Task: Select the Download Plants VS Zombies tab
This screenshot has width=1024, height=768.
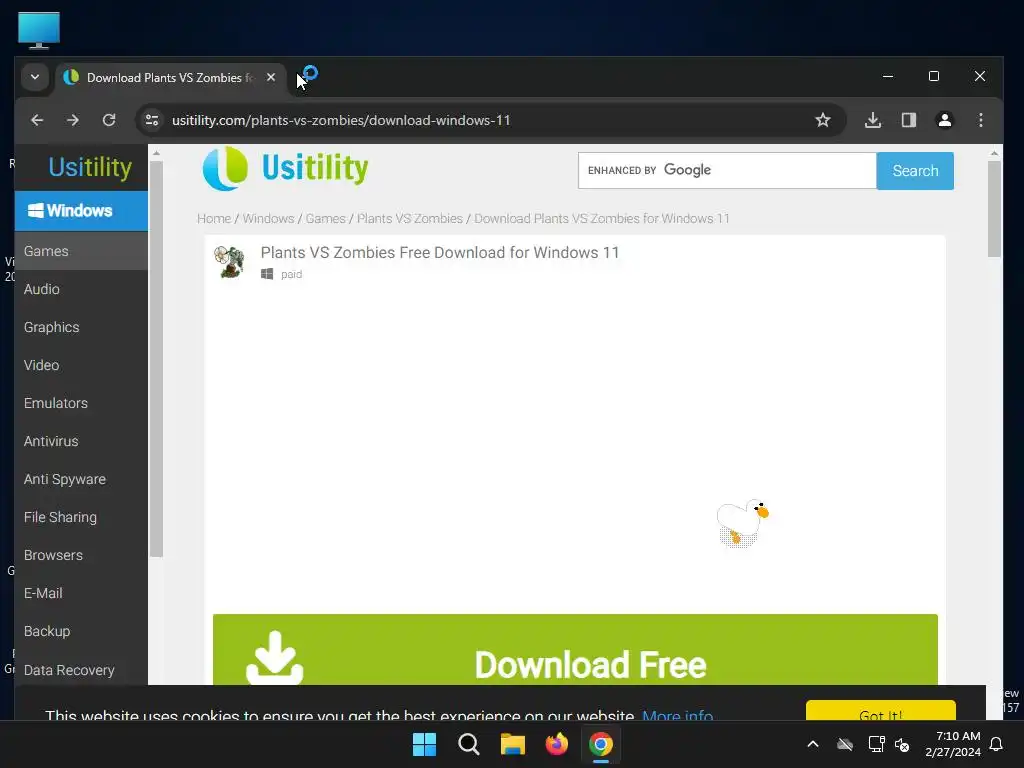Action: [x=170, y=78]
